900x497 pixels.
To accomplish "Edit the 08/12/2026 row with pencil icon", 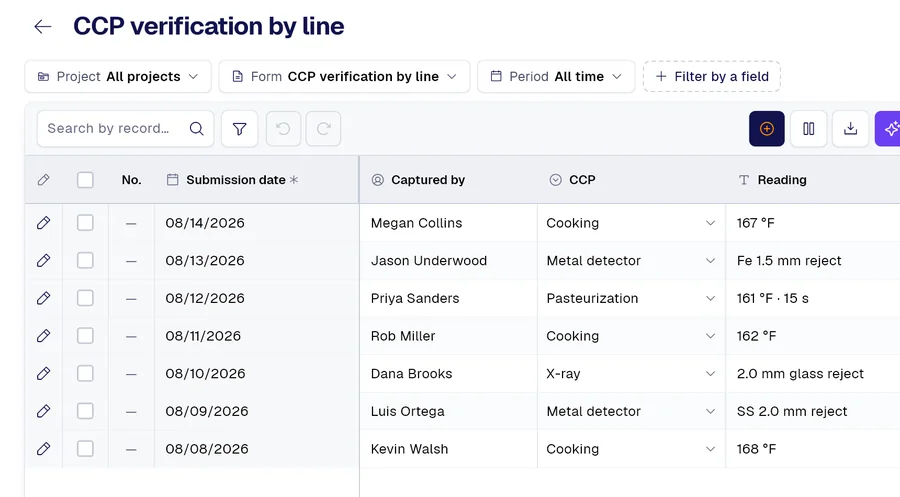I will 43,298.
